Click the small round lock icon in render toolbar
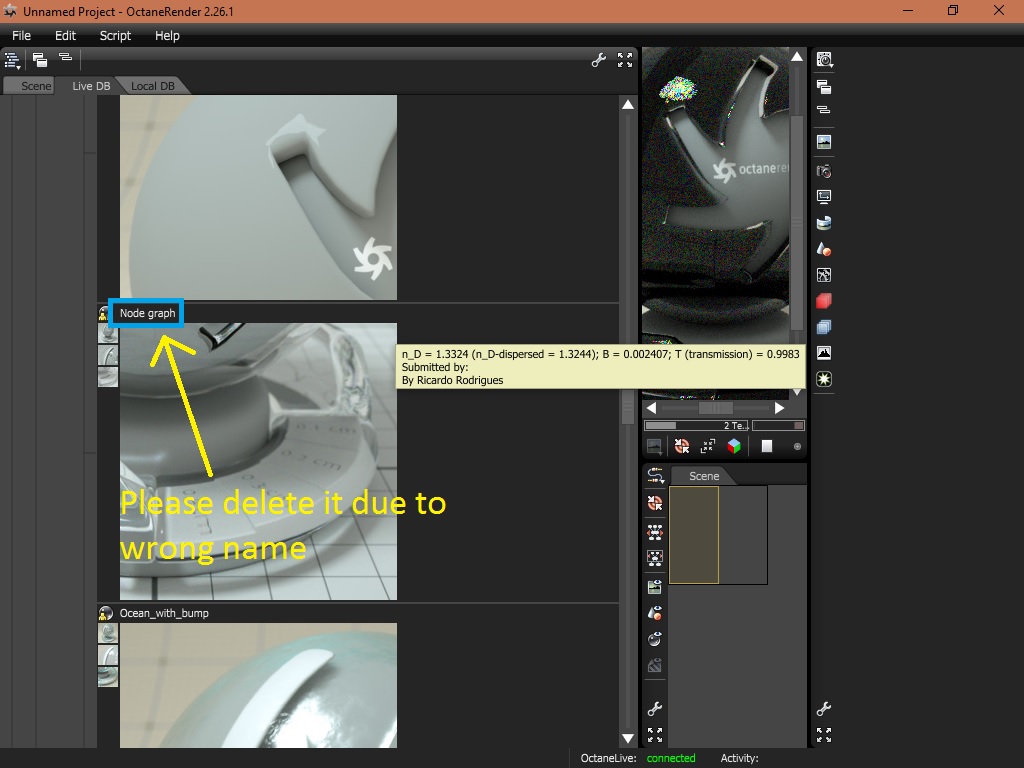This screenshot has height=768, width=1024. [797, 447]
